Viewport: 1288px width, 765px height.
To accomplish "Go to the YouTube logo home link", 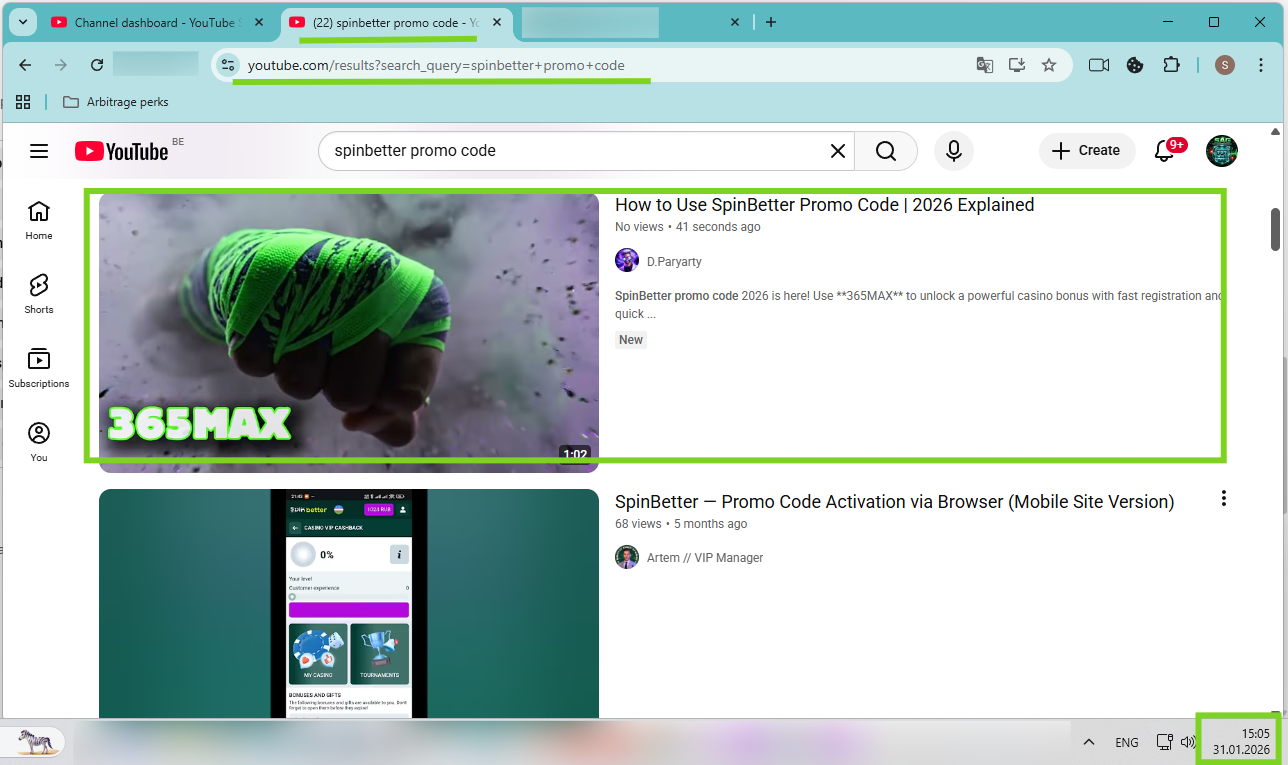I will click(121, 151).
